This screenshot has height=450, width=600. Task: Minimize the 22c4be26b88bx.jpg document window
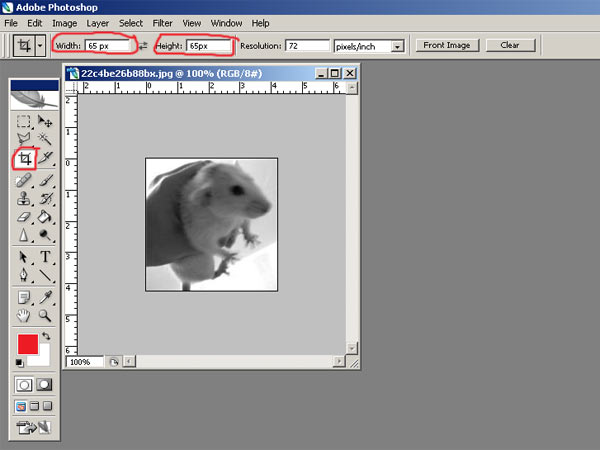tap(321, 73)
